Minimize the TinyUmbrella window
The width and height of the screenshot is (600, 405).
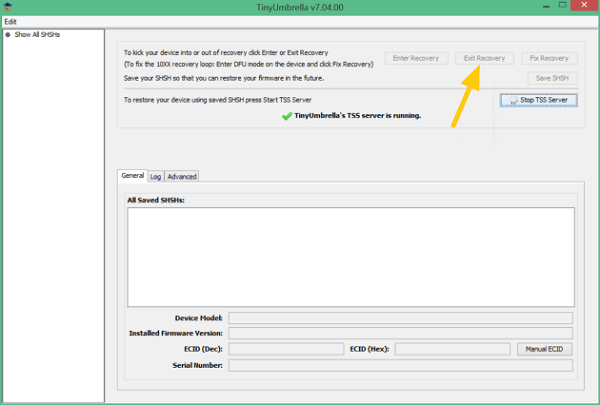point(546,7)
